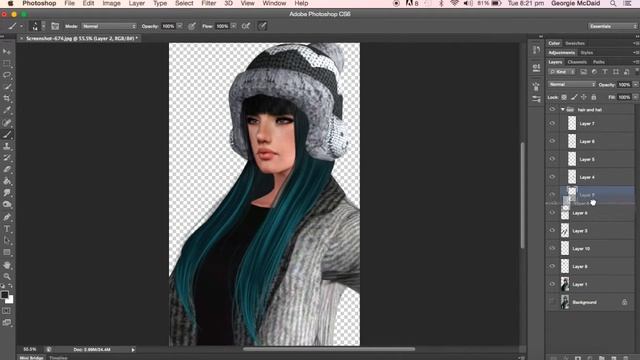The height and width of the screenshot is (360, 640).
Task: Select the Eyedropper tool
Action: pyautogui.click(x=7, y=110)
